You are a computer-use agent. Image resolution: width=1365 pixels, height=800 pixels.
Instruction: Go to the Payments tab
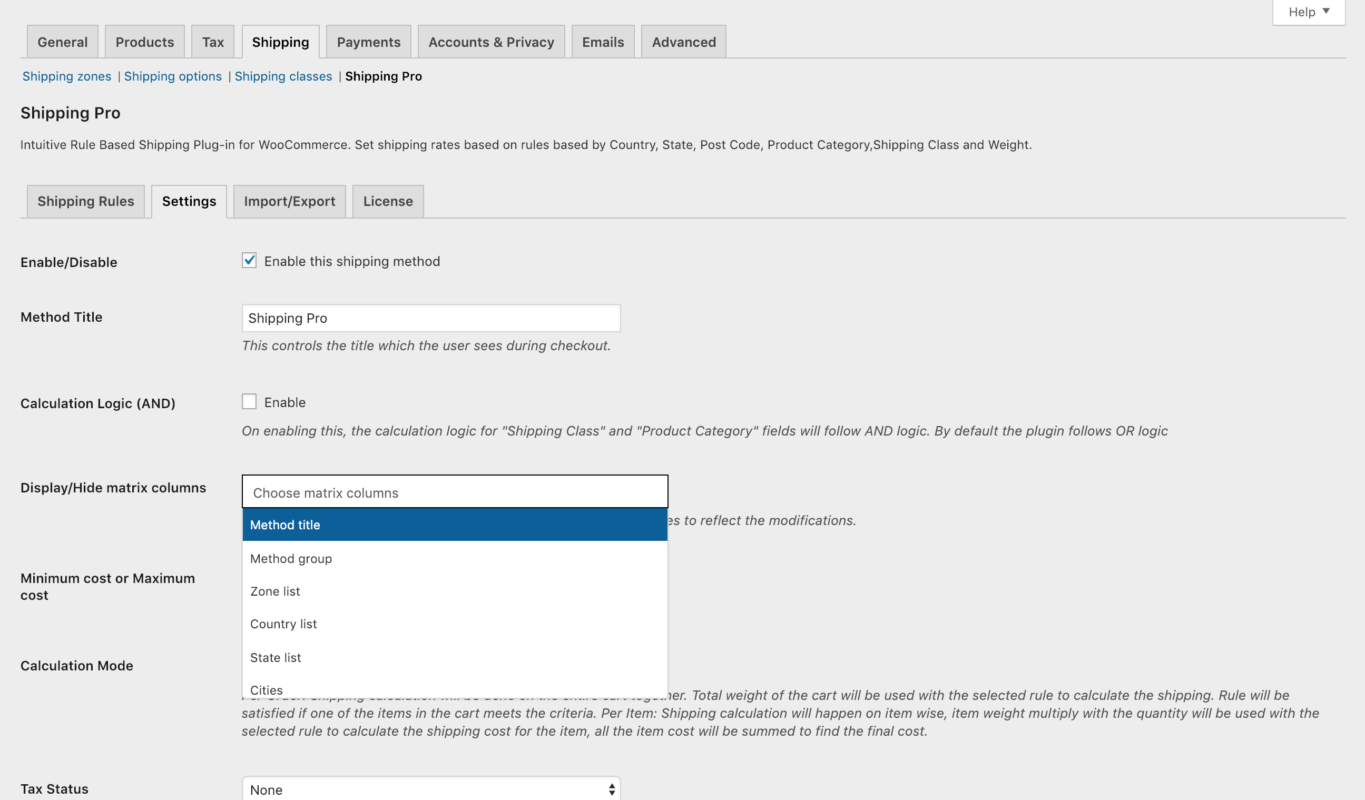[x=368, y=42]
